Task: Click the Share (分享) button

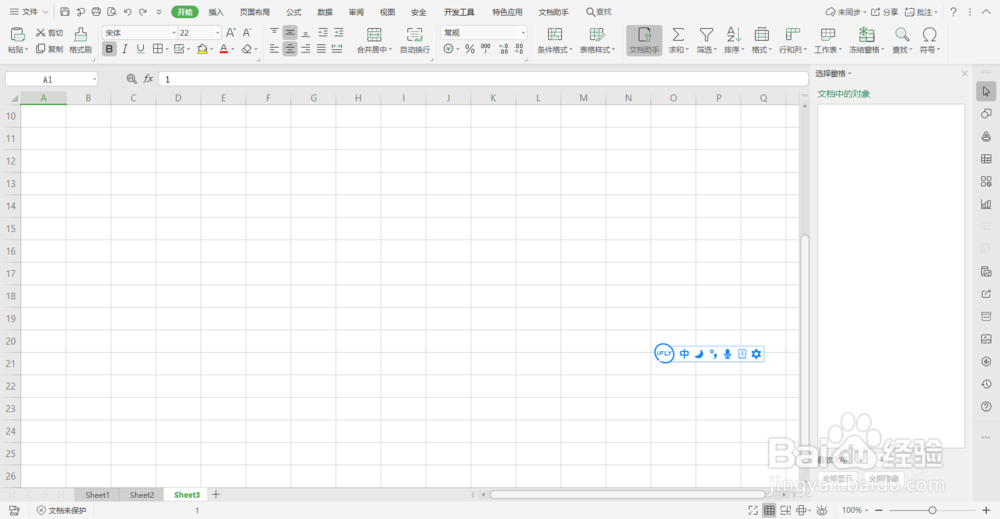Action: 885,12
